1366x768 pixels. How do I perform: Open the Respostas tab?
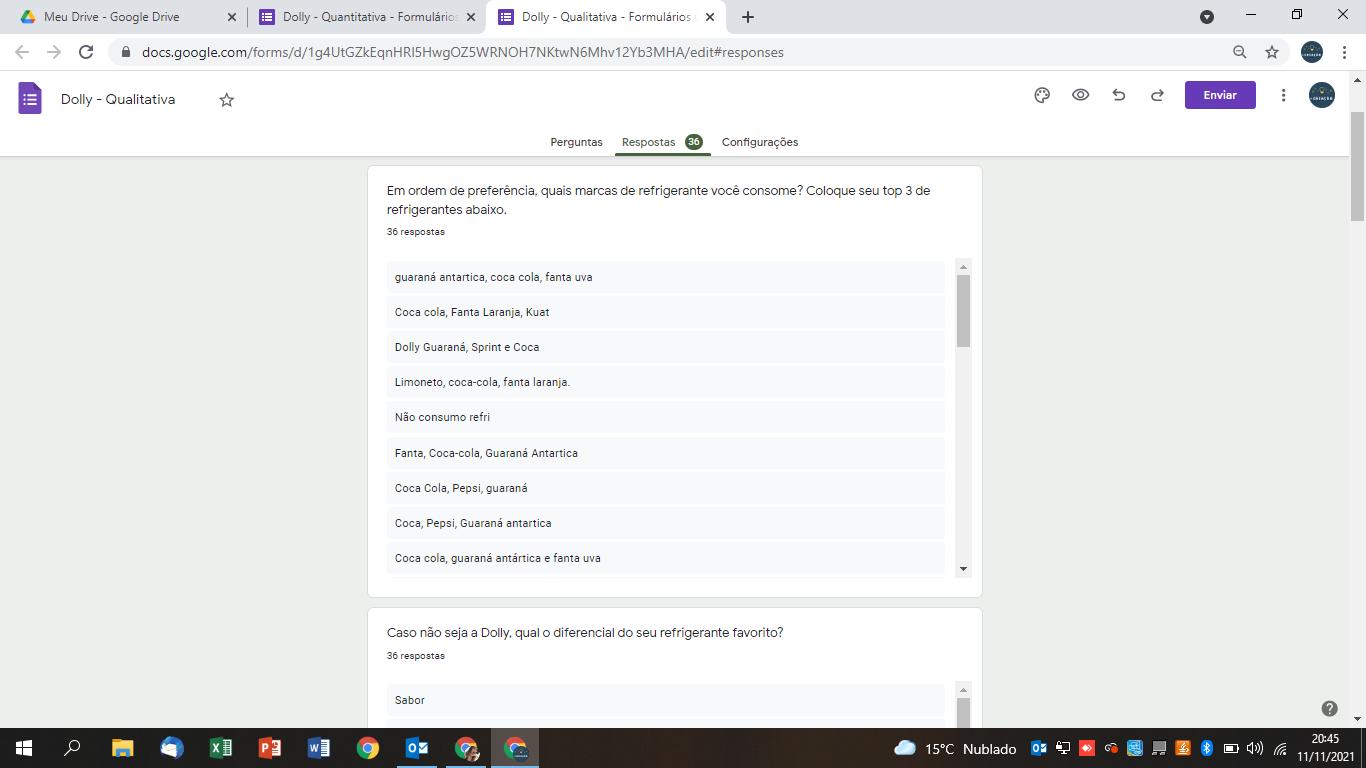tap(662, 142)
